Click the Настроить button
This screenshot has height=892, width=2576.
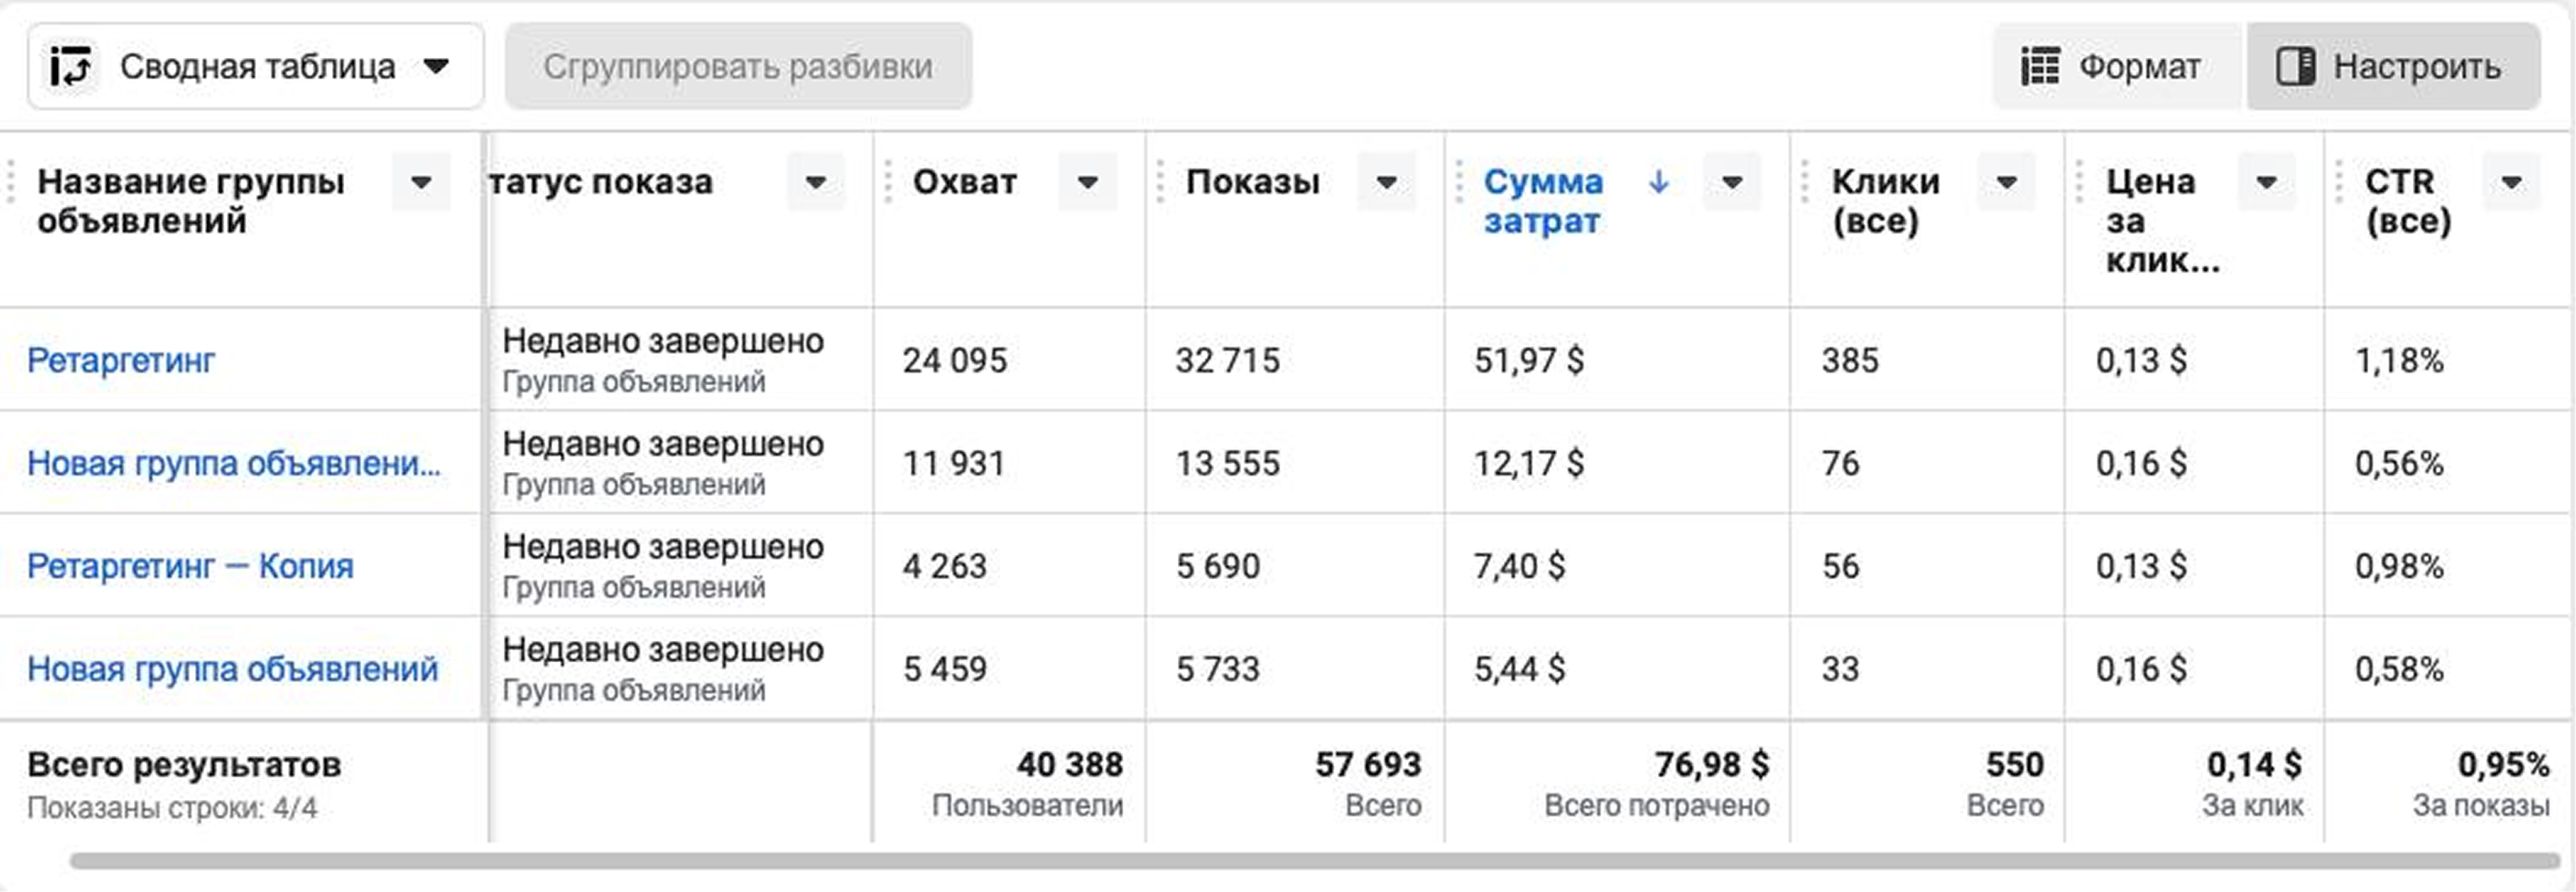point(2393,67)
